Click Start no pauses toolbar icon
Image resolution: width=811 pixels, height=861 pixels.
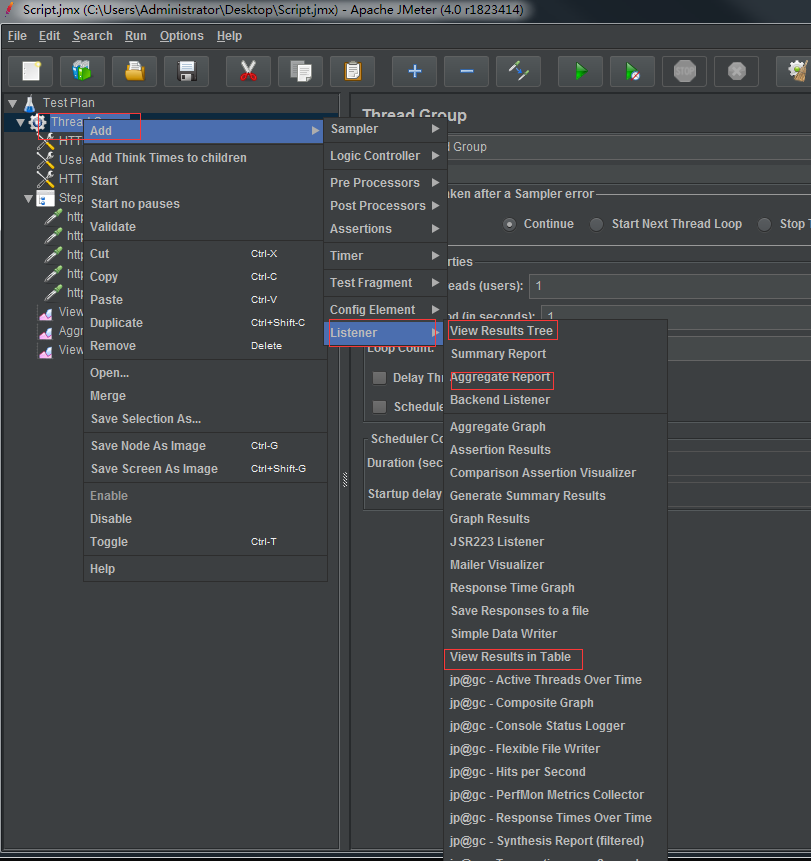point(633,71)
